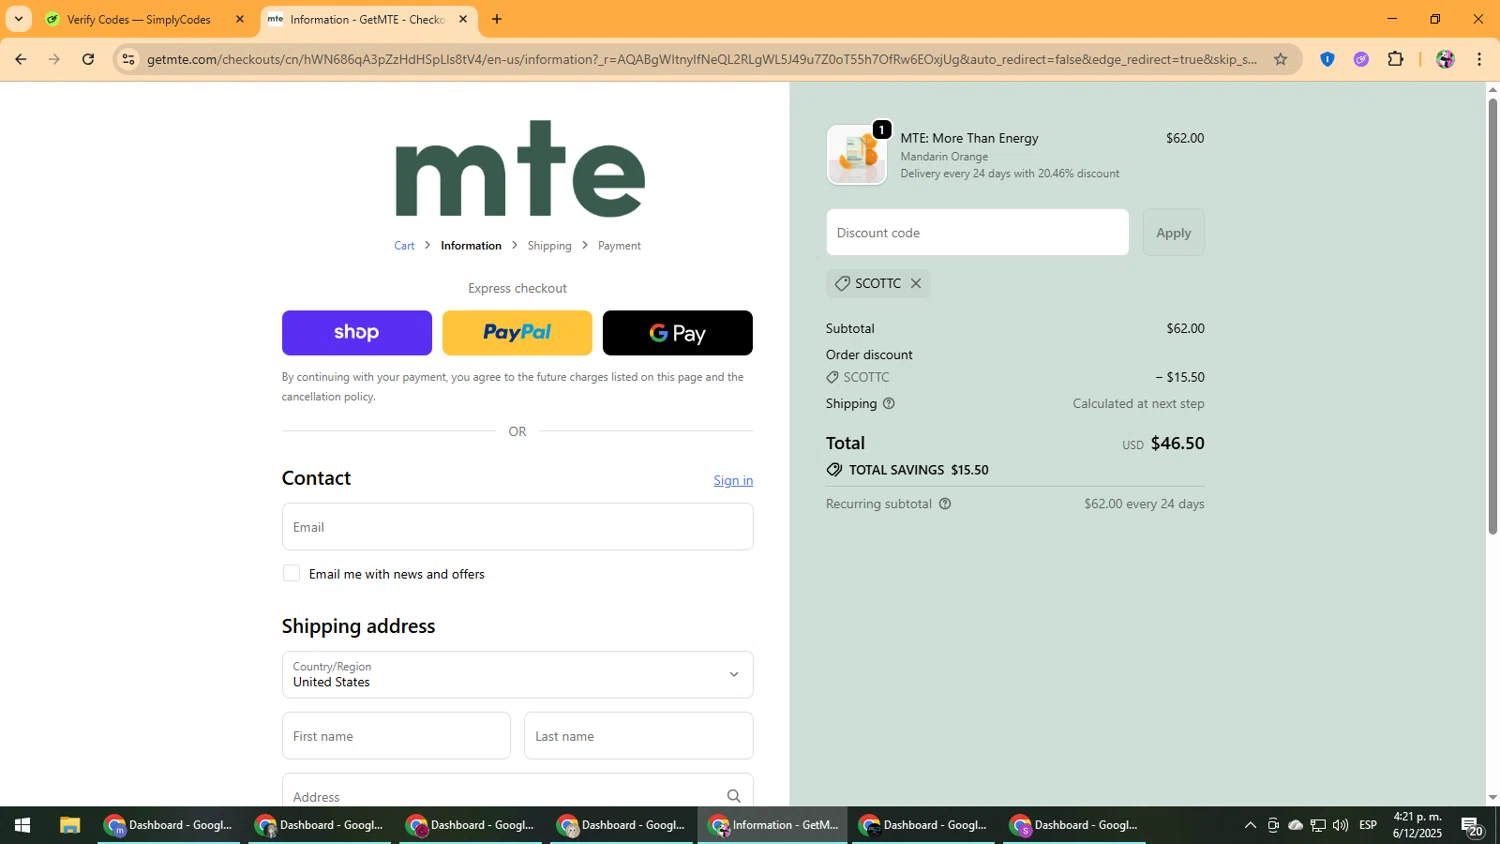Open the volume speaker tray icon
The width and height of the screenshot is (1500, 844).
tap(1340, 825)
